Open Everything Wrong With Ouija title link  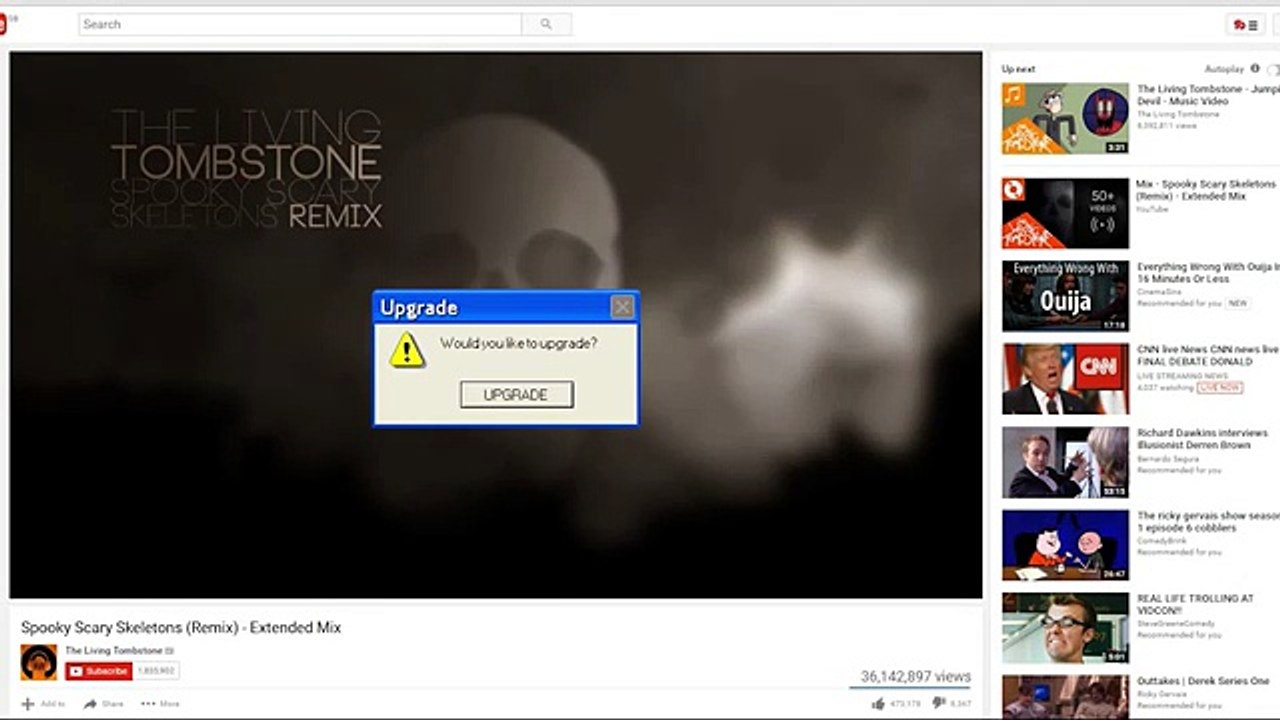1207,273
